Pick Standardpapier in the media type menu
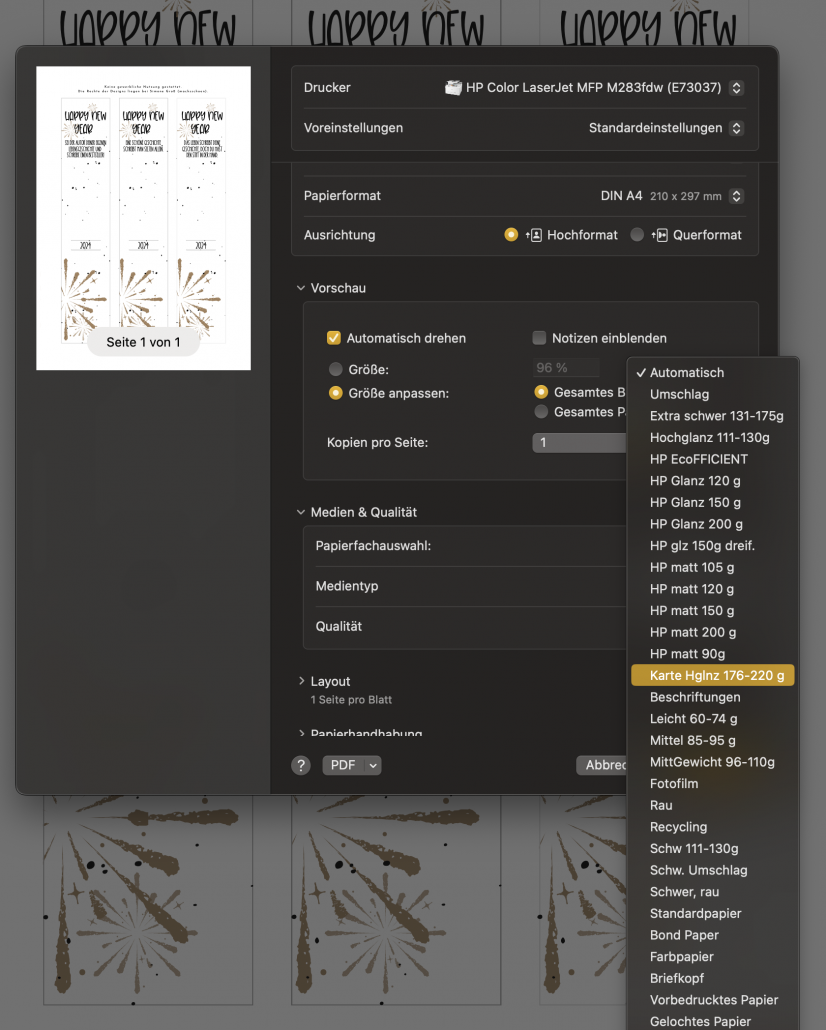The height and width of the screenshot is (1030, 826). click(x=695, y=914)
